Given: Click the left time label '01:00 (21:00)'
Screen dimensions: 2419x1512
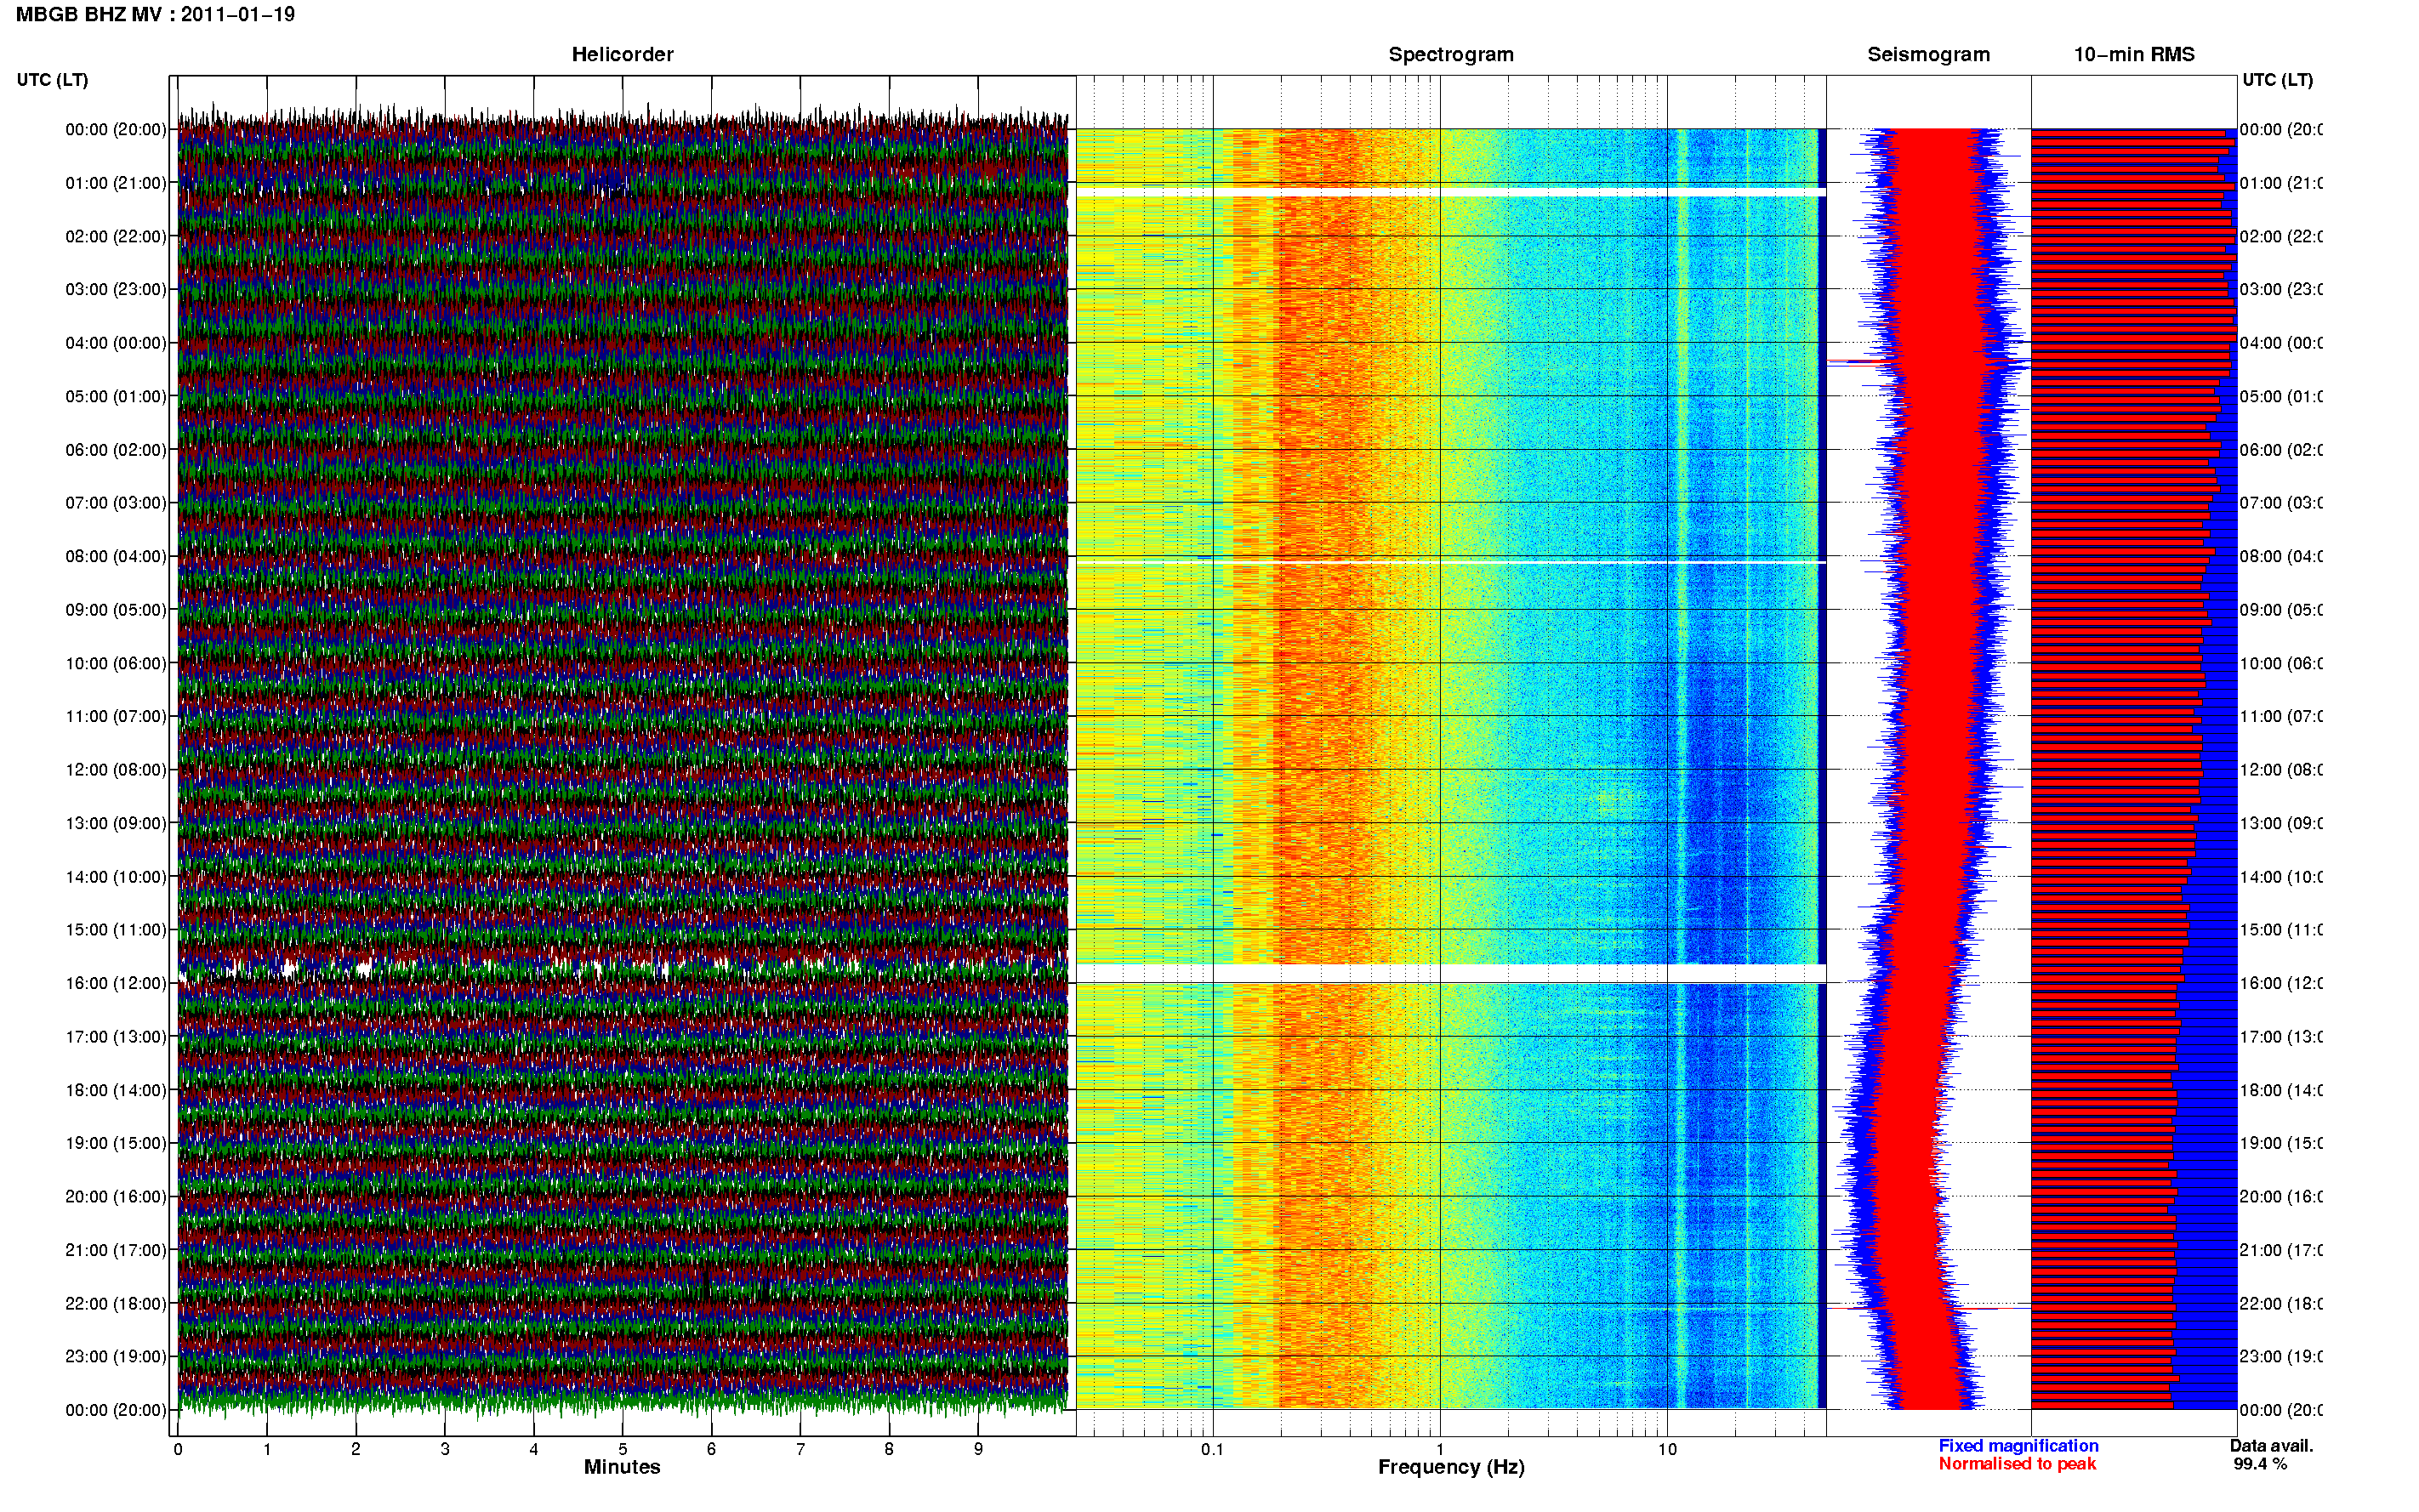Looking at the screenshot, I should tap(116, 183).
